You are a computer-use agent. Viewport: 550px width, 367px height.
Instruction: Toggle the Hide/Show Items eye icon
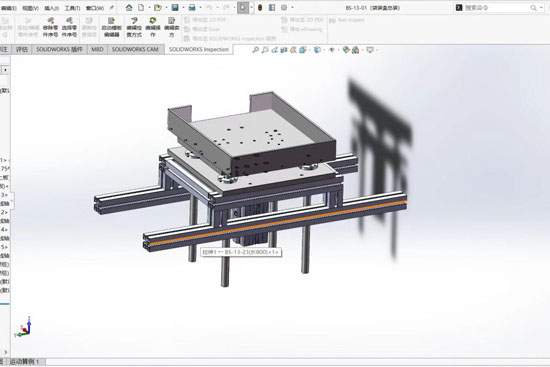(331, 50)
